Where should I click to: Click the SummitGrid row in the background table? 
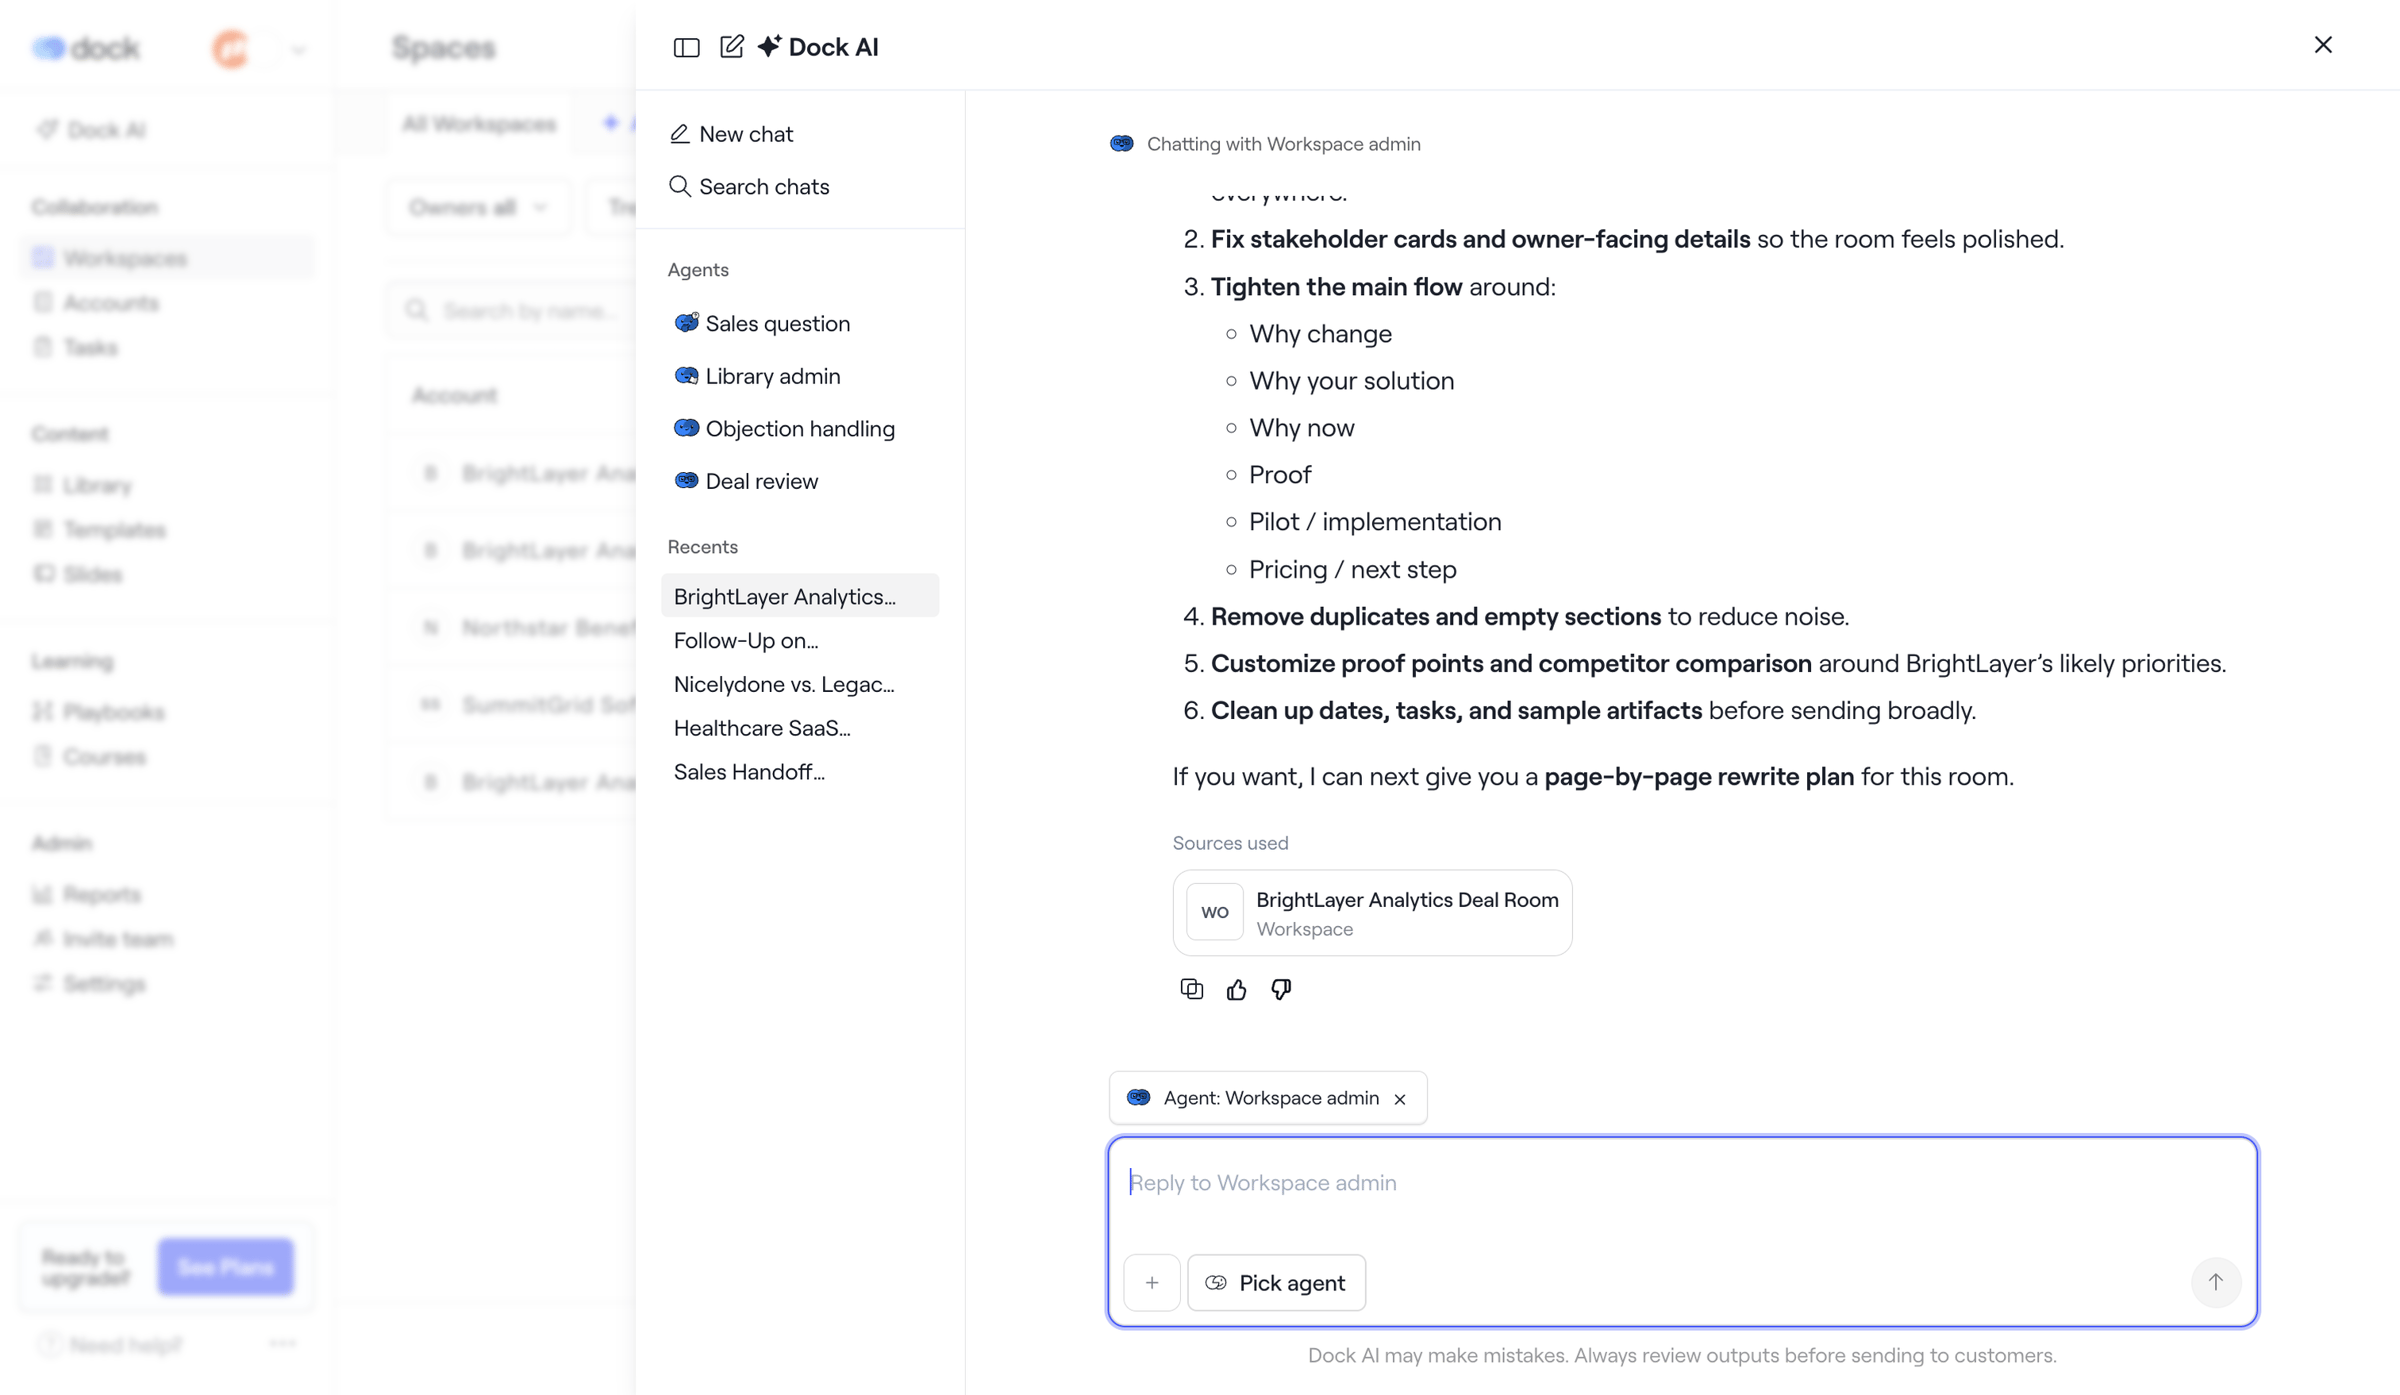pyautogui.click(x=512, y=705)
